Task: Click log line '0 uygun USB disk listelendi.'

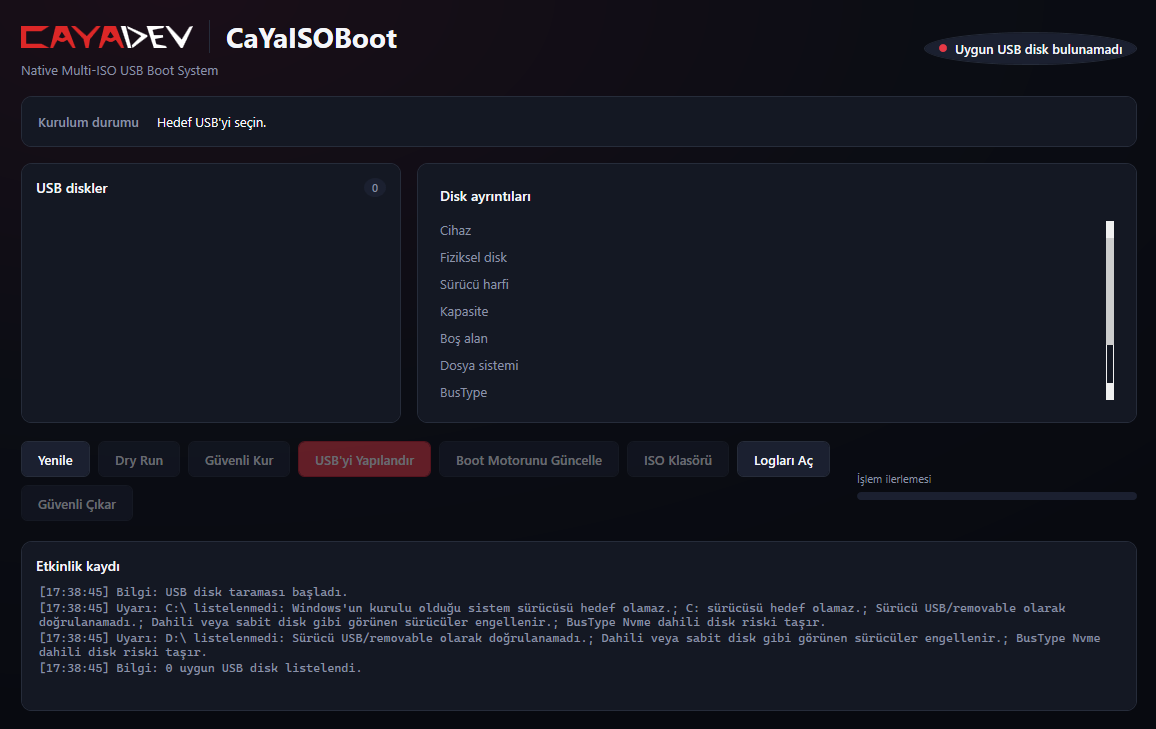Action: coord(201,668)
